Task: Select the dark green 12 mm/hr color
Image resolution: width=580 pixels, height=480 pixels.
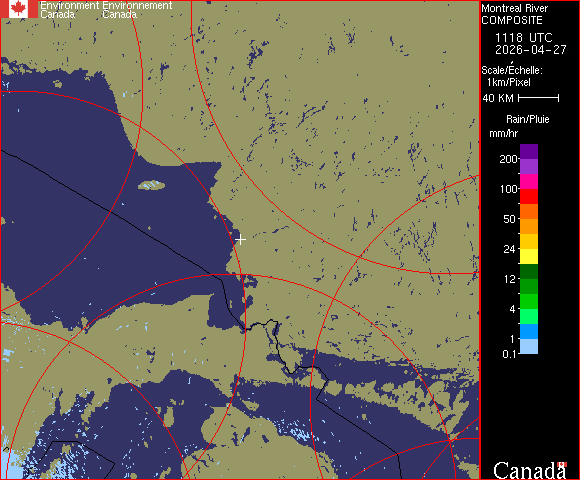Action: click(529, 271)
